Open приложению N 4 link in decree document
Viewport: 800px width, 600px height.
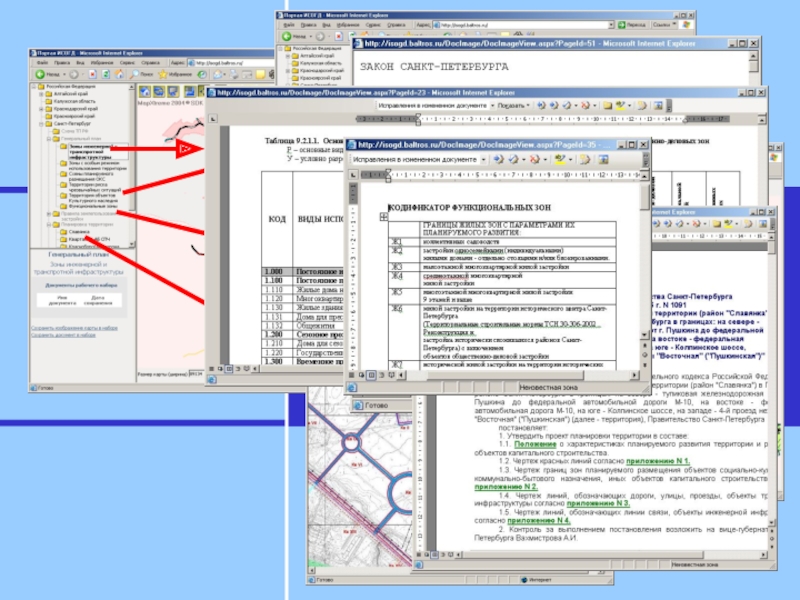click(539, 520)
